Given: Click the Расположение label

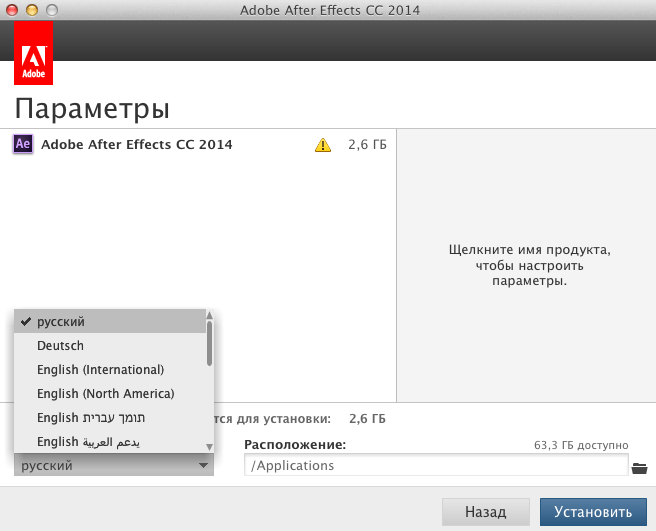Looking at the screenshot, I should click(x=295, y=444).
